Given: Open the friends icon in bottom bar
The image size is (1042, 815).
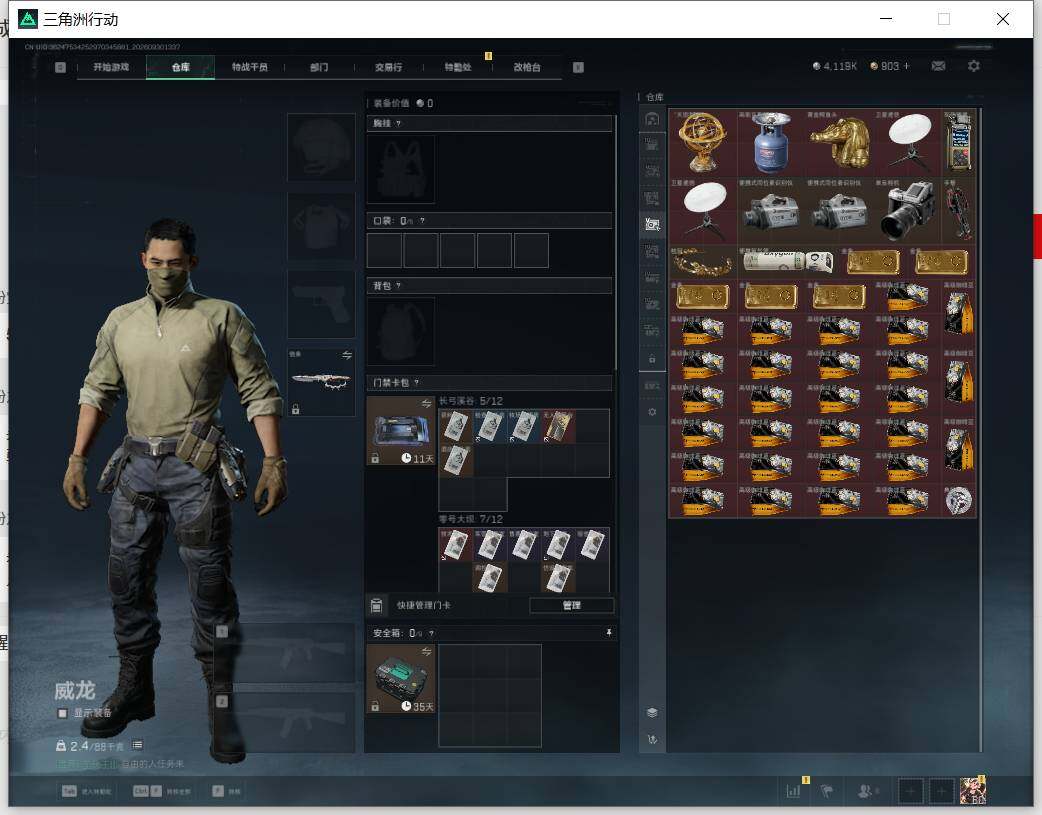Looking at the screenshot, I should click(x=866, y=791).
